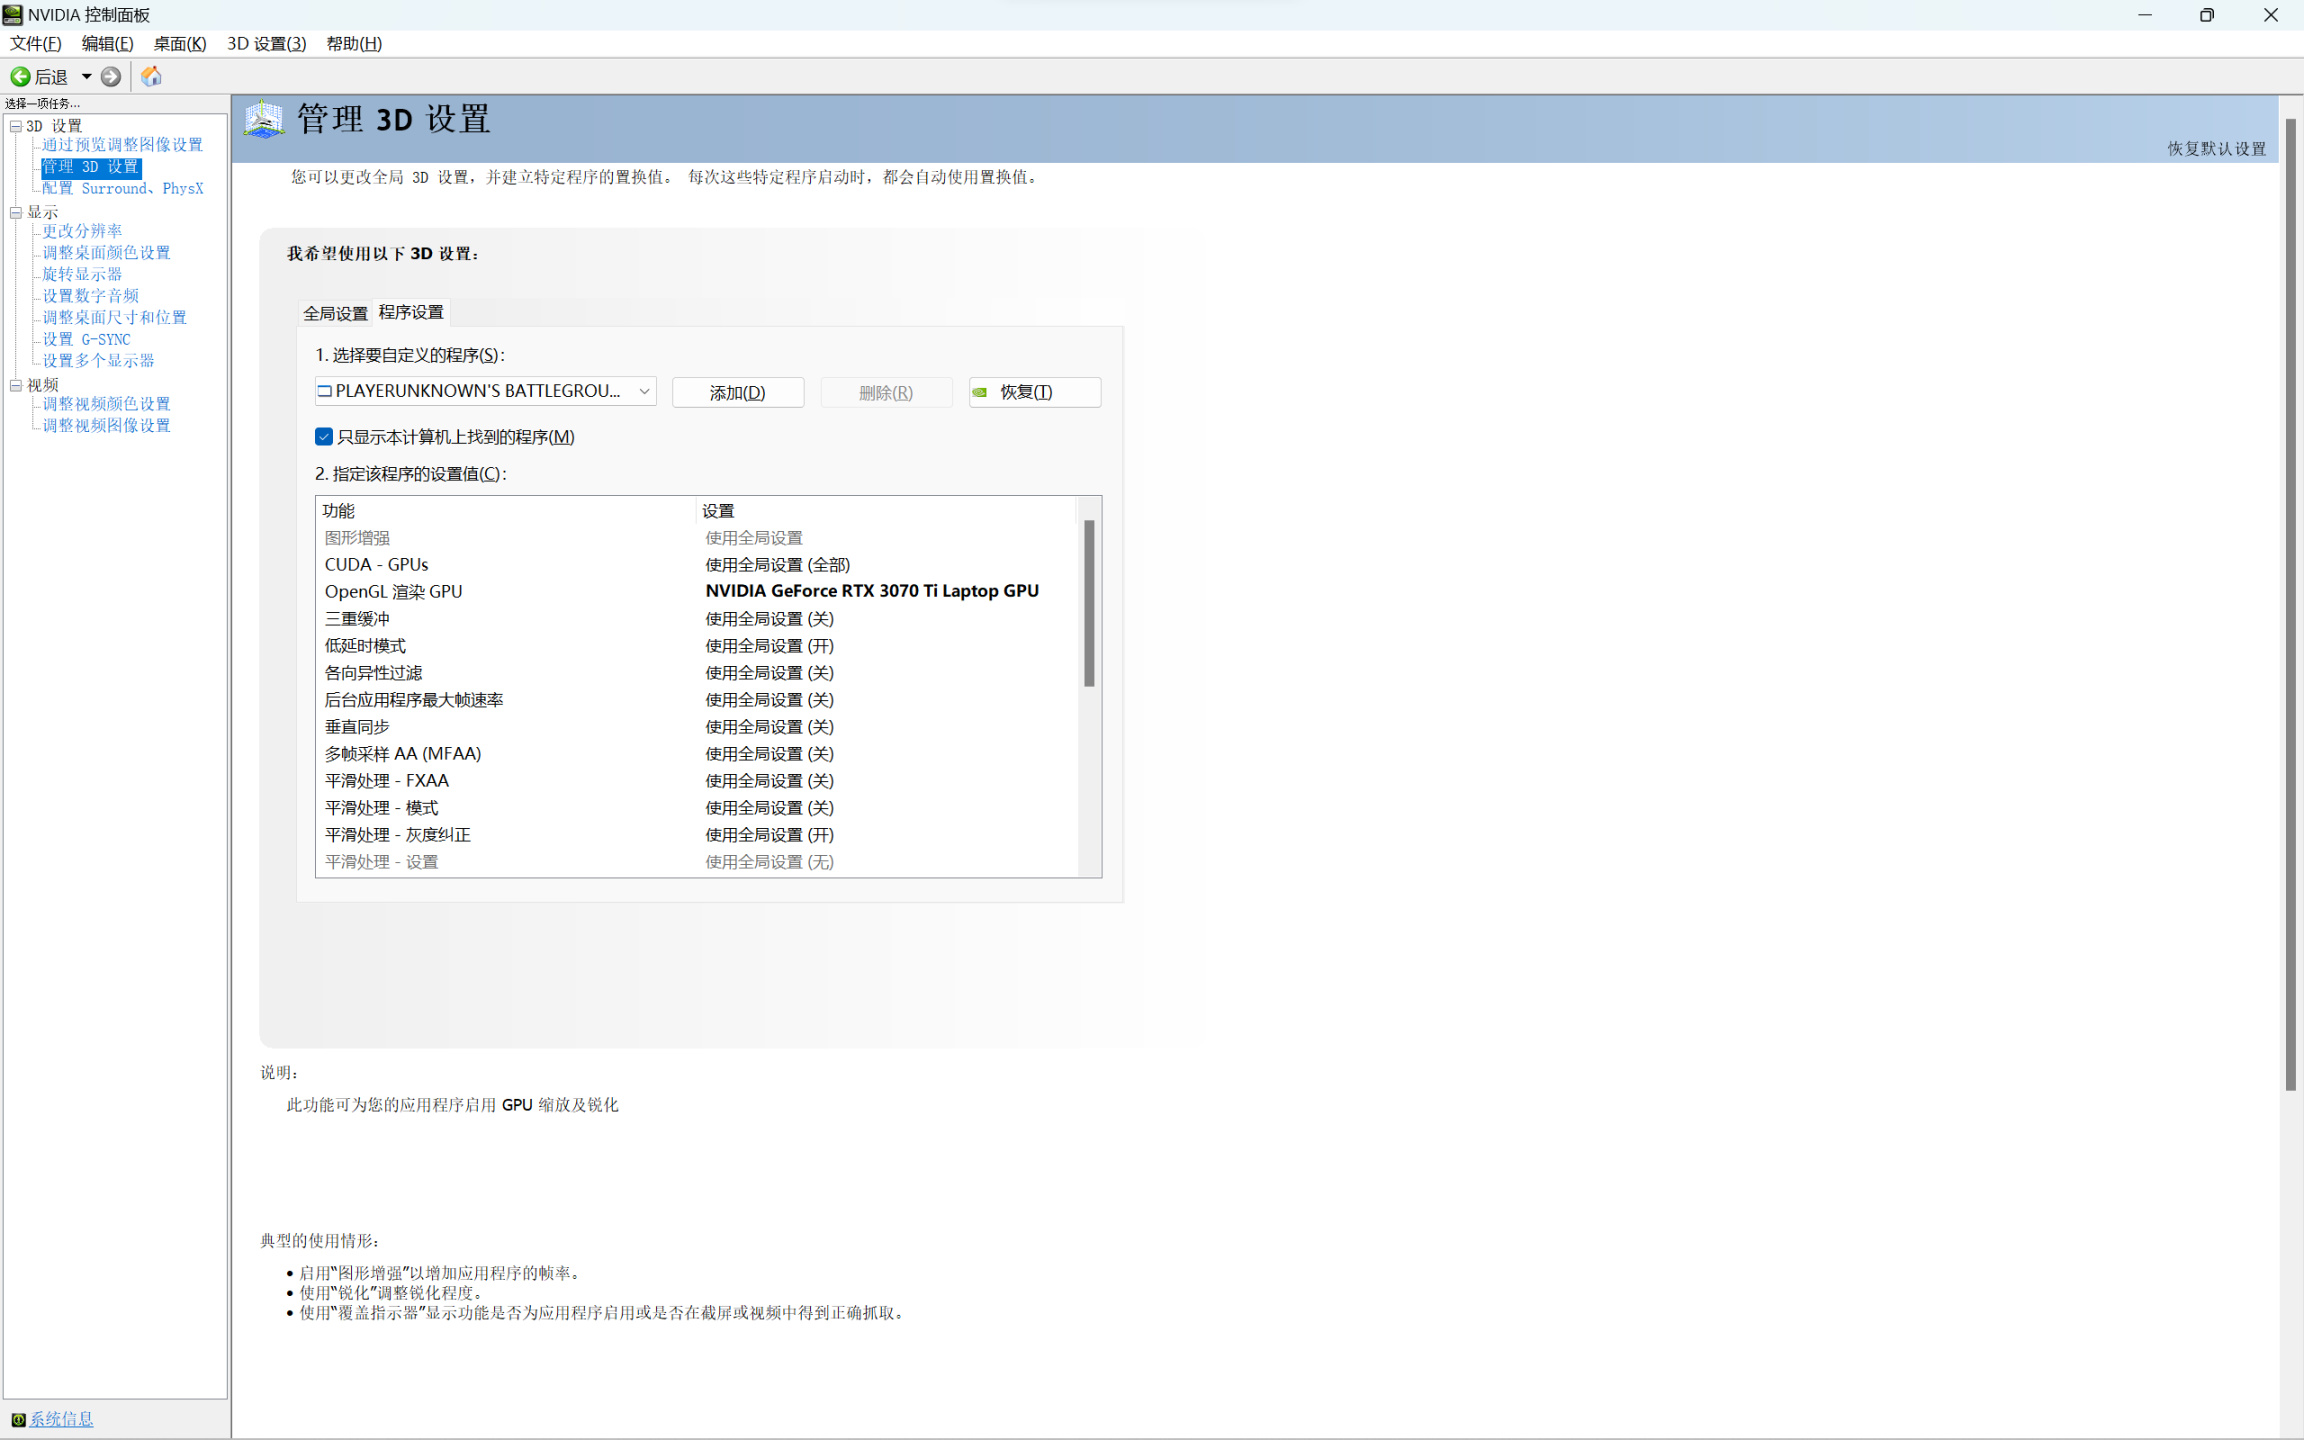Open the 帮助(H) menu

point(354,43)
